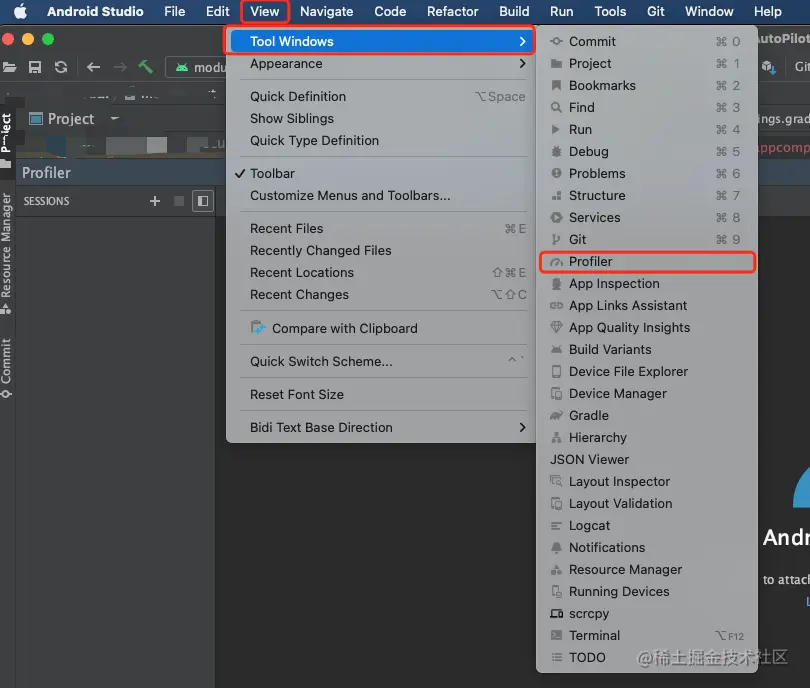
Task: Open the Commit side tab
Action: (x=6, y=368)
